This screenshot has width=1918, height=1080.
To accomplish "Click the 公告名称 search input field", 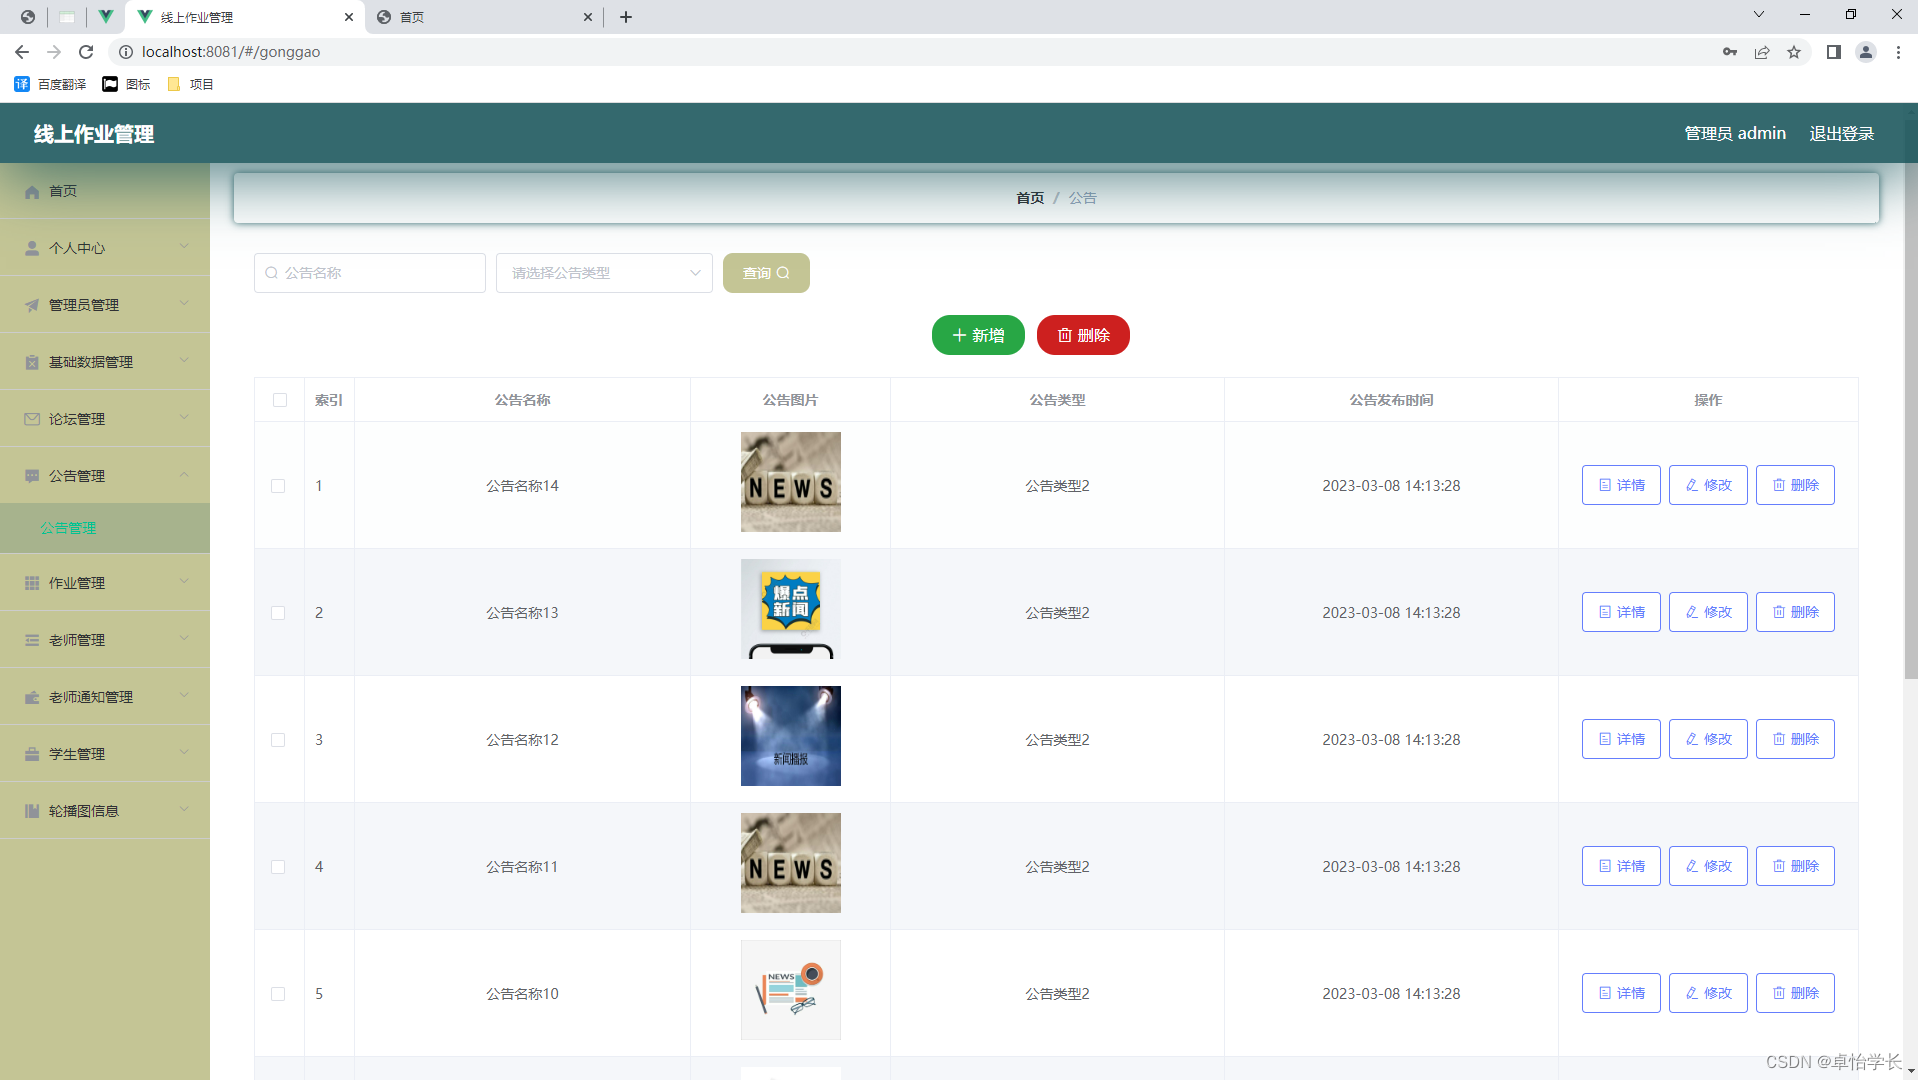I will 370,273.
